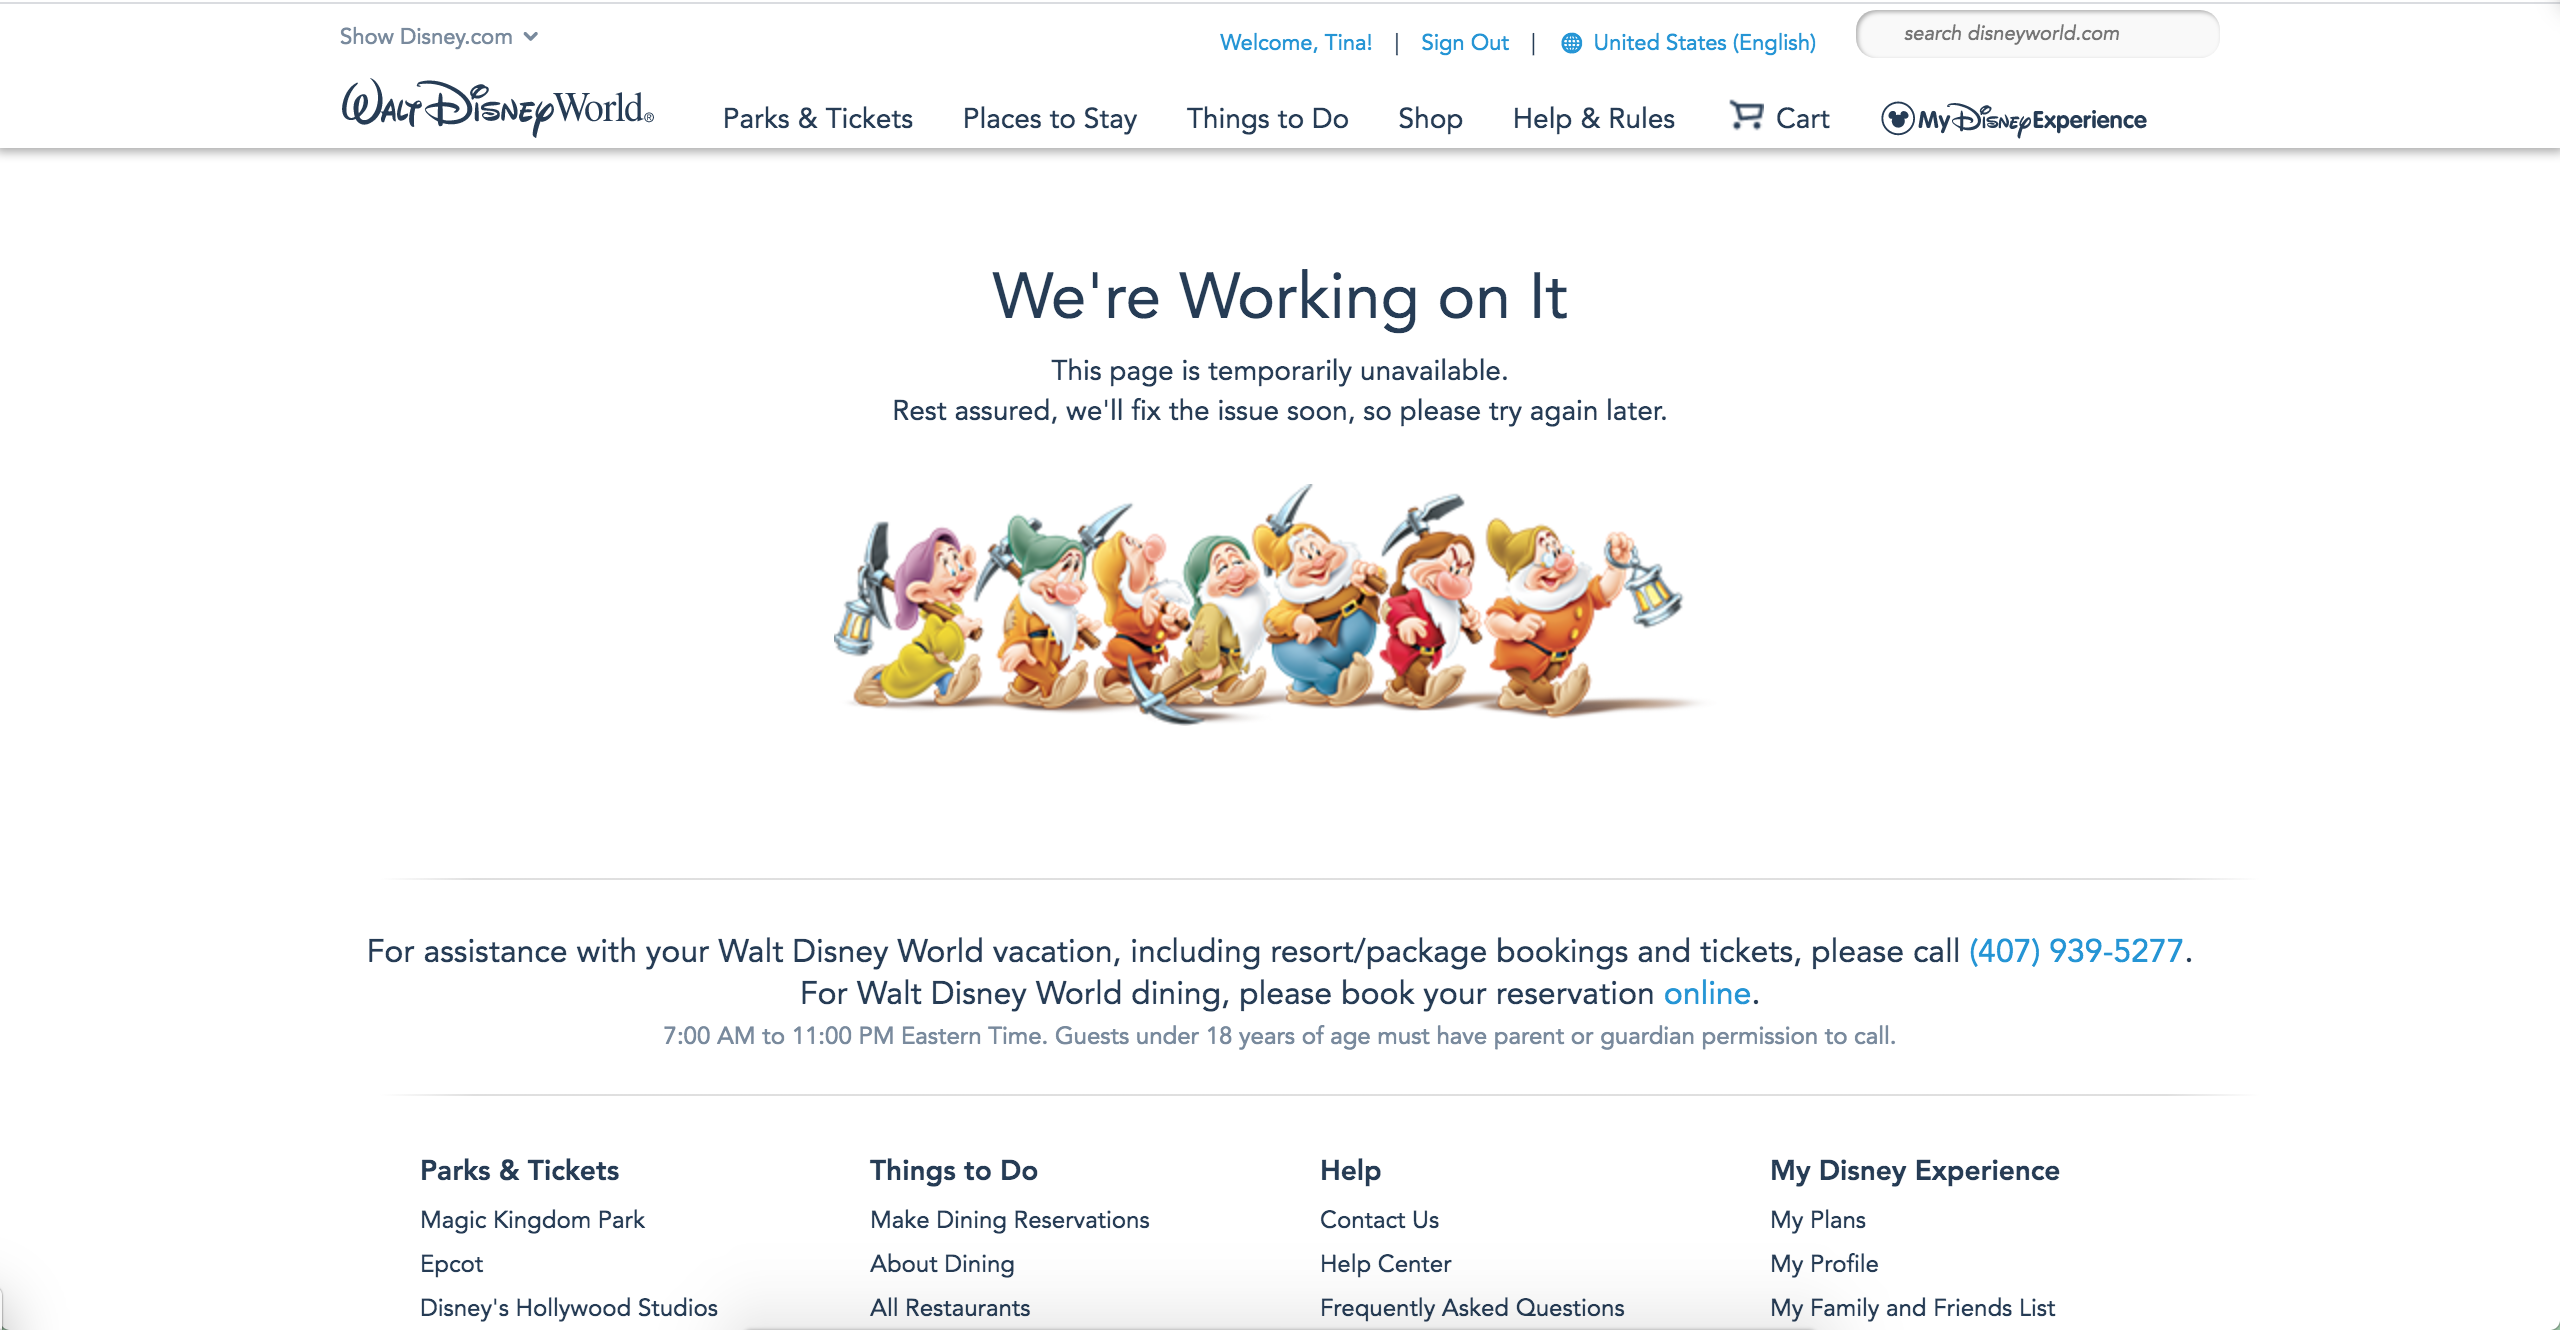Click the globe language icon

pos(1571,43)
